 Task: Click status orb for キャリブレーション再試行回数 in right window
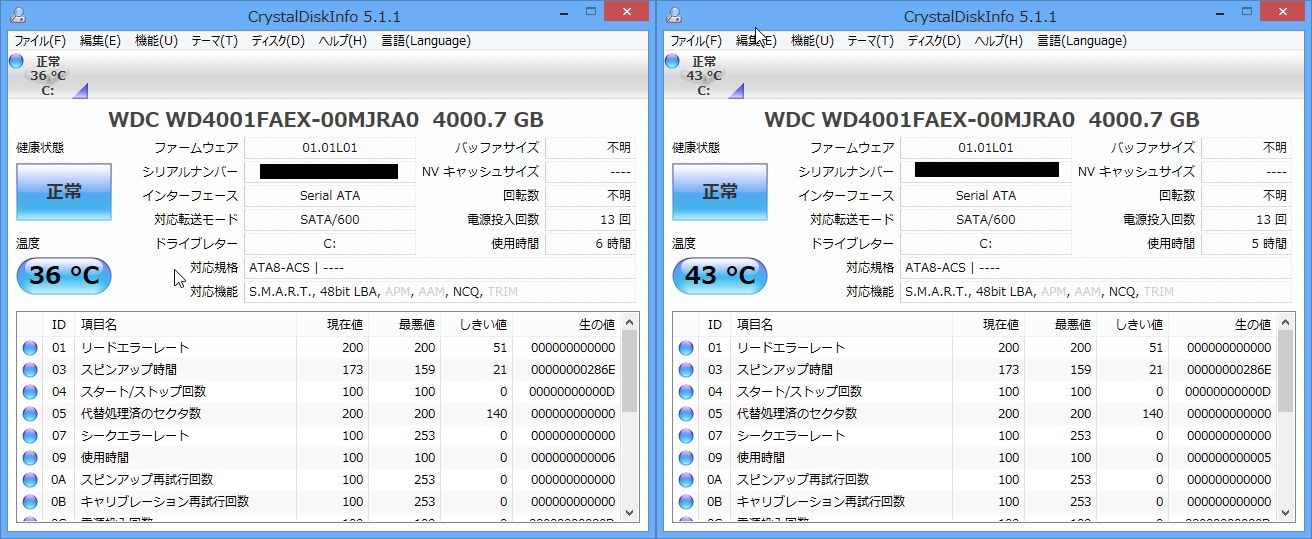pyautogui.click(x=685, y=502)
